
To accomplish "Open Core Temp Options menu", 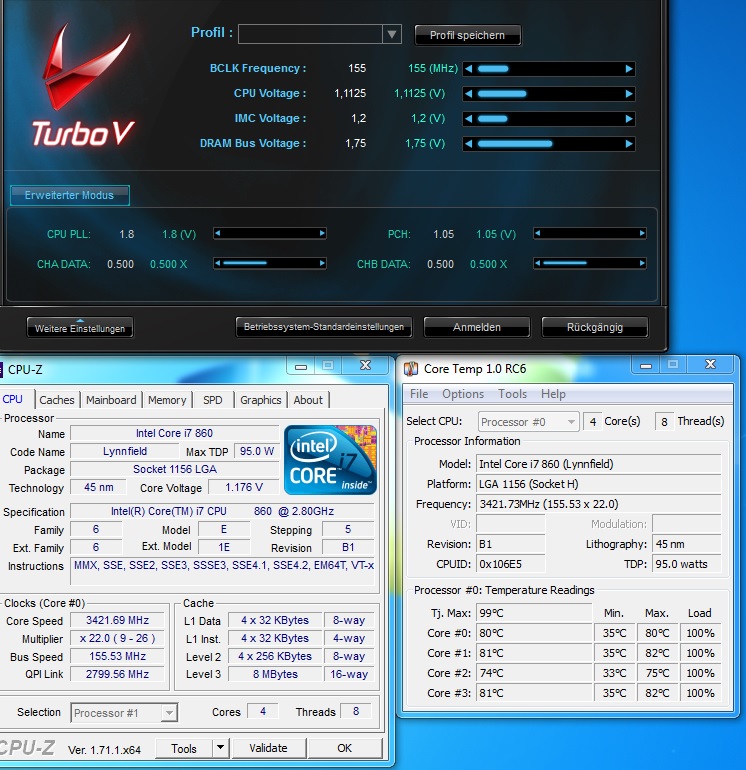I will pos(463,394).
